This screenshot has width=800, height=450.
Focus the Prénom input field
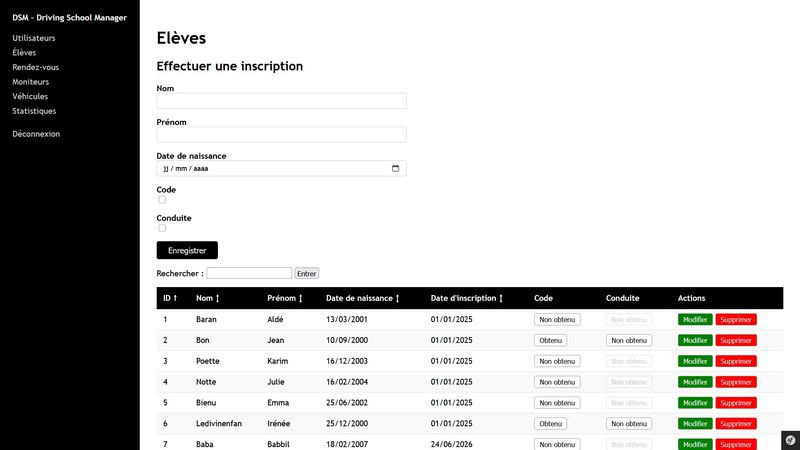(x=282, y=135)
